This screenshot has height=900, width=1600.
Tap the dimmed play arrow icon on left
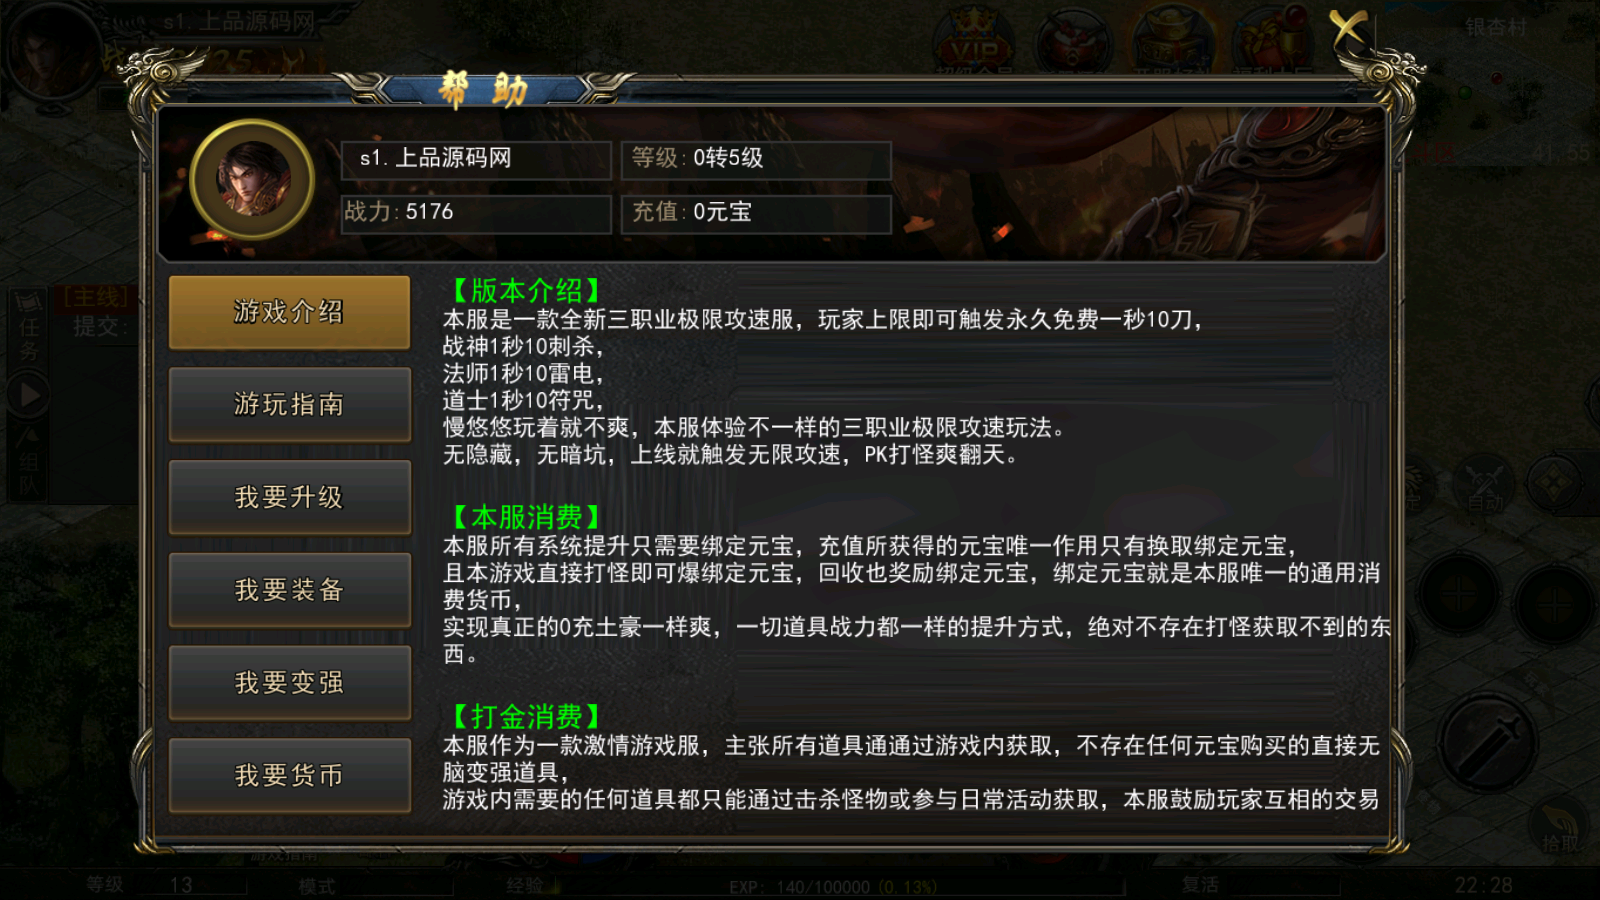tap(29, 396)
